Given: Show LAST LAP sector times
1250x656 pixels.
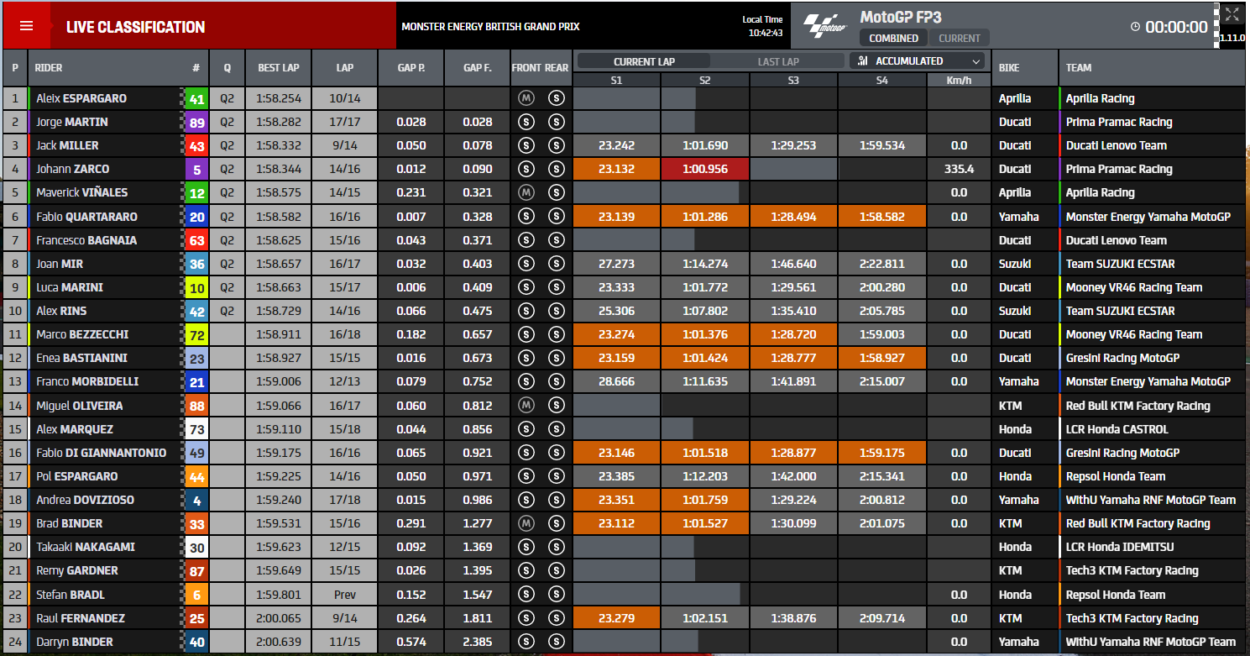Looking at the screenshot, I should (x=778, y=61).
